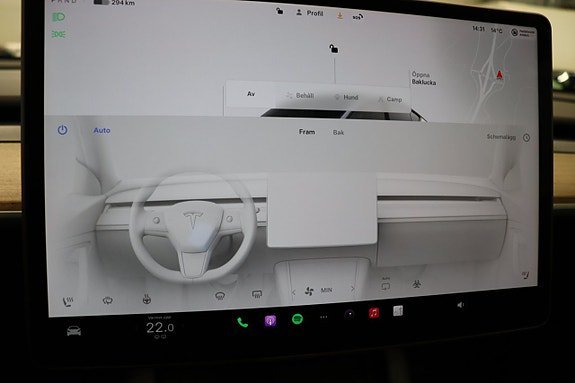Tap the fan speed icon
Screen dimensions: 575x383
point(309,291)
